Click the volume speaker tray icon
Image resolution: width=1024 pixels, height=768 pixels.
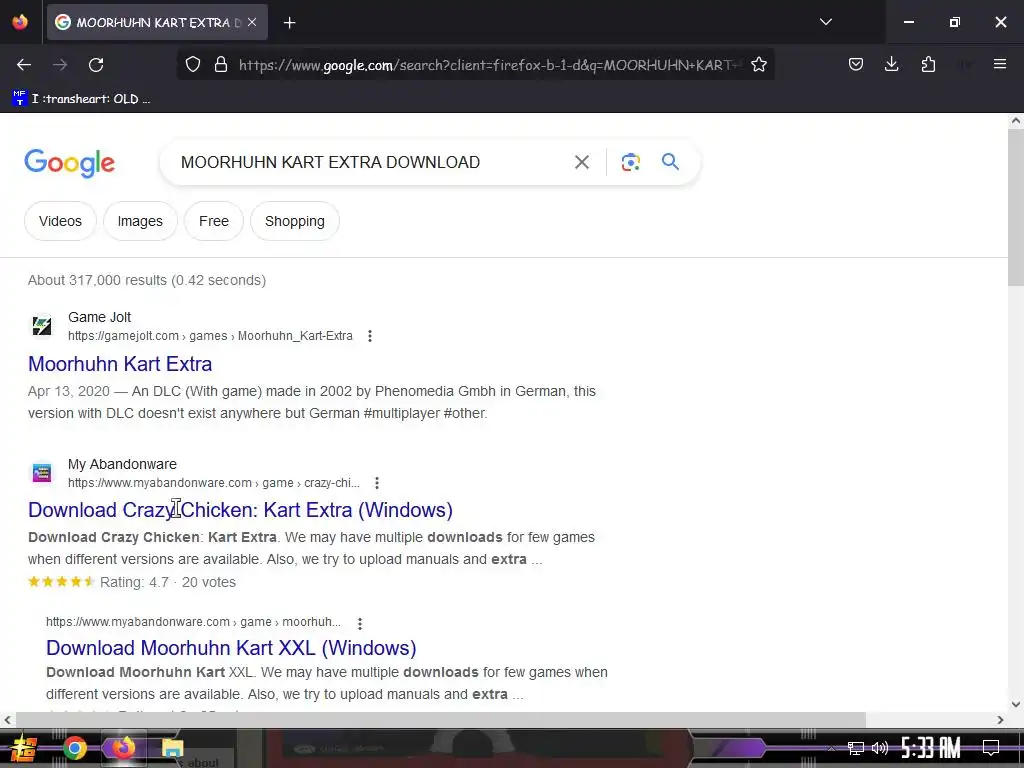click(880, 748)
